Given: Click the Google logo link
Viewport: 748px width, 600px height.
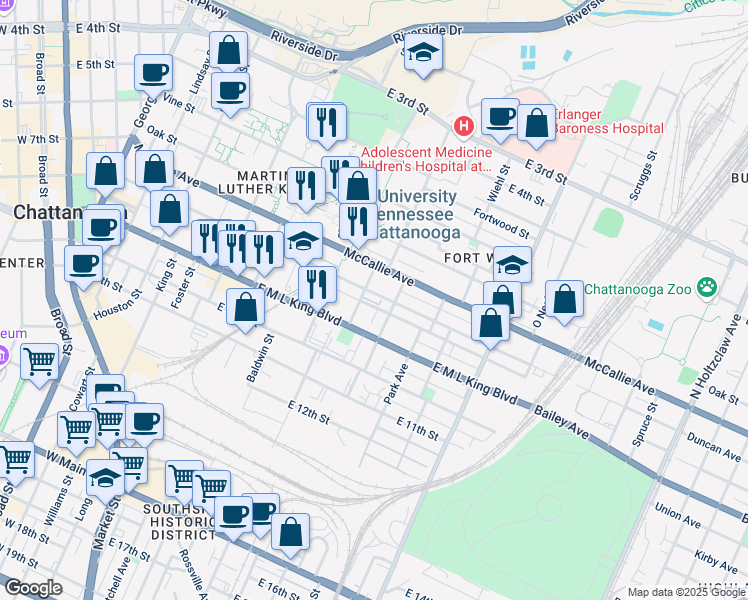Looking at the screenshot, I should [34, 588].
